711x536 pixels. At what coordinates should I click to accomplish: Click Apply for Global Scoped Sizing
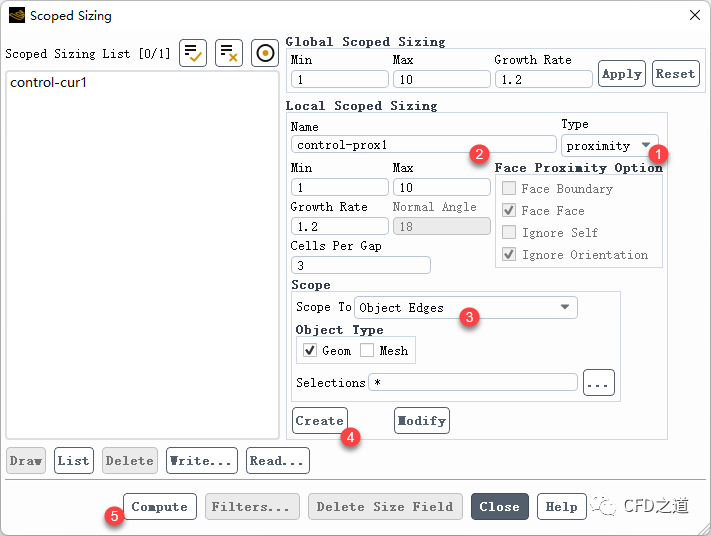[622, 73]
